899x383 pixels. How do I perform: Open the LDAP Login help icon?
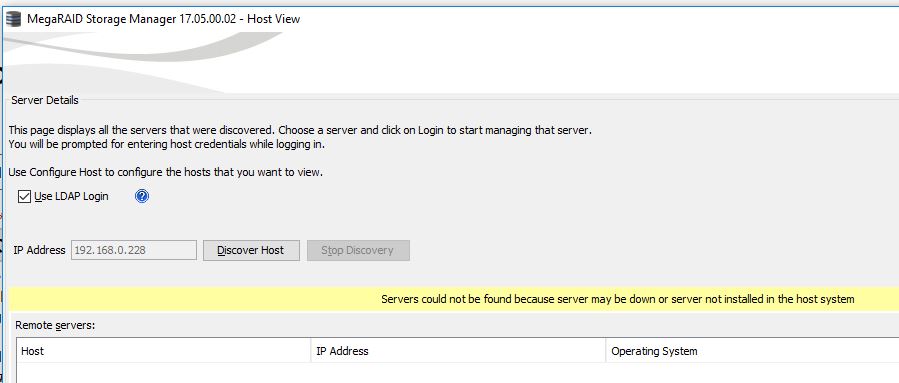click(x=142, y=197)
